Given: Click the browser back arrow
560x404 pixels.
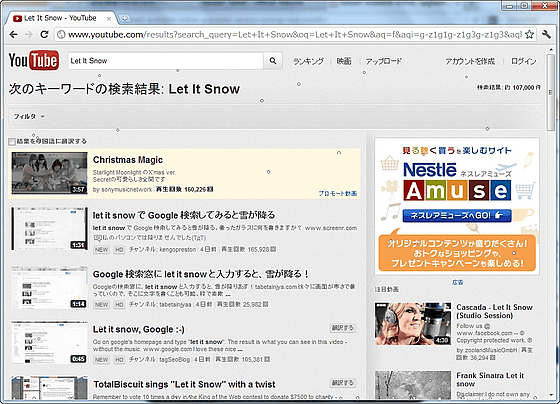Looking at the screenshot, I should (x=14, y=34).
